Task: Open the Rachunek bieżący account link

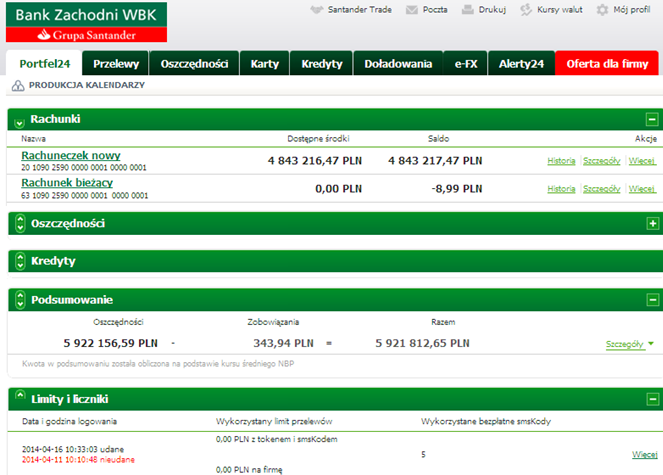Action: (x=67, y=183)
